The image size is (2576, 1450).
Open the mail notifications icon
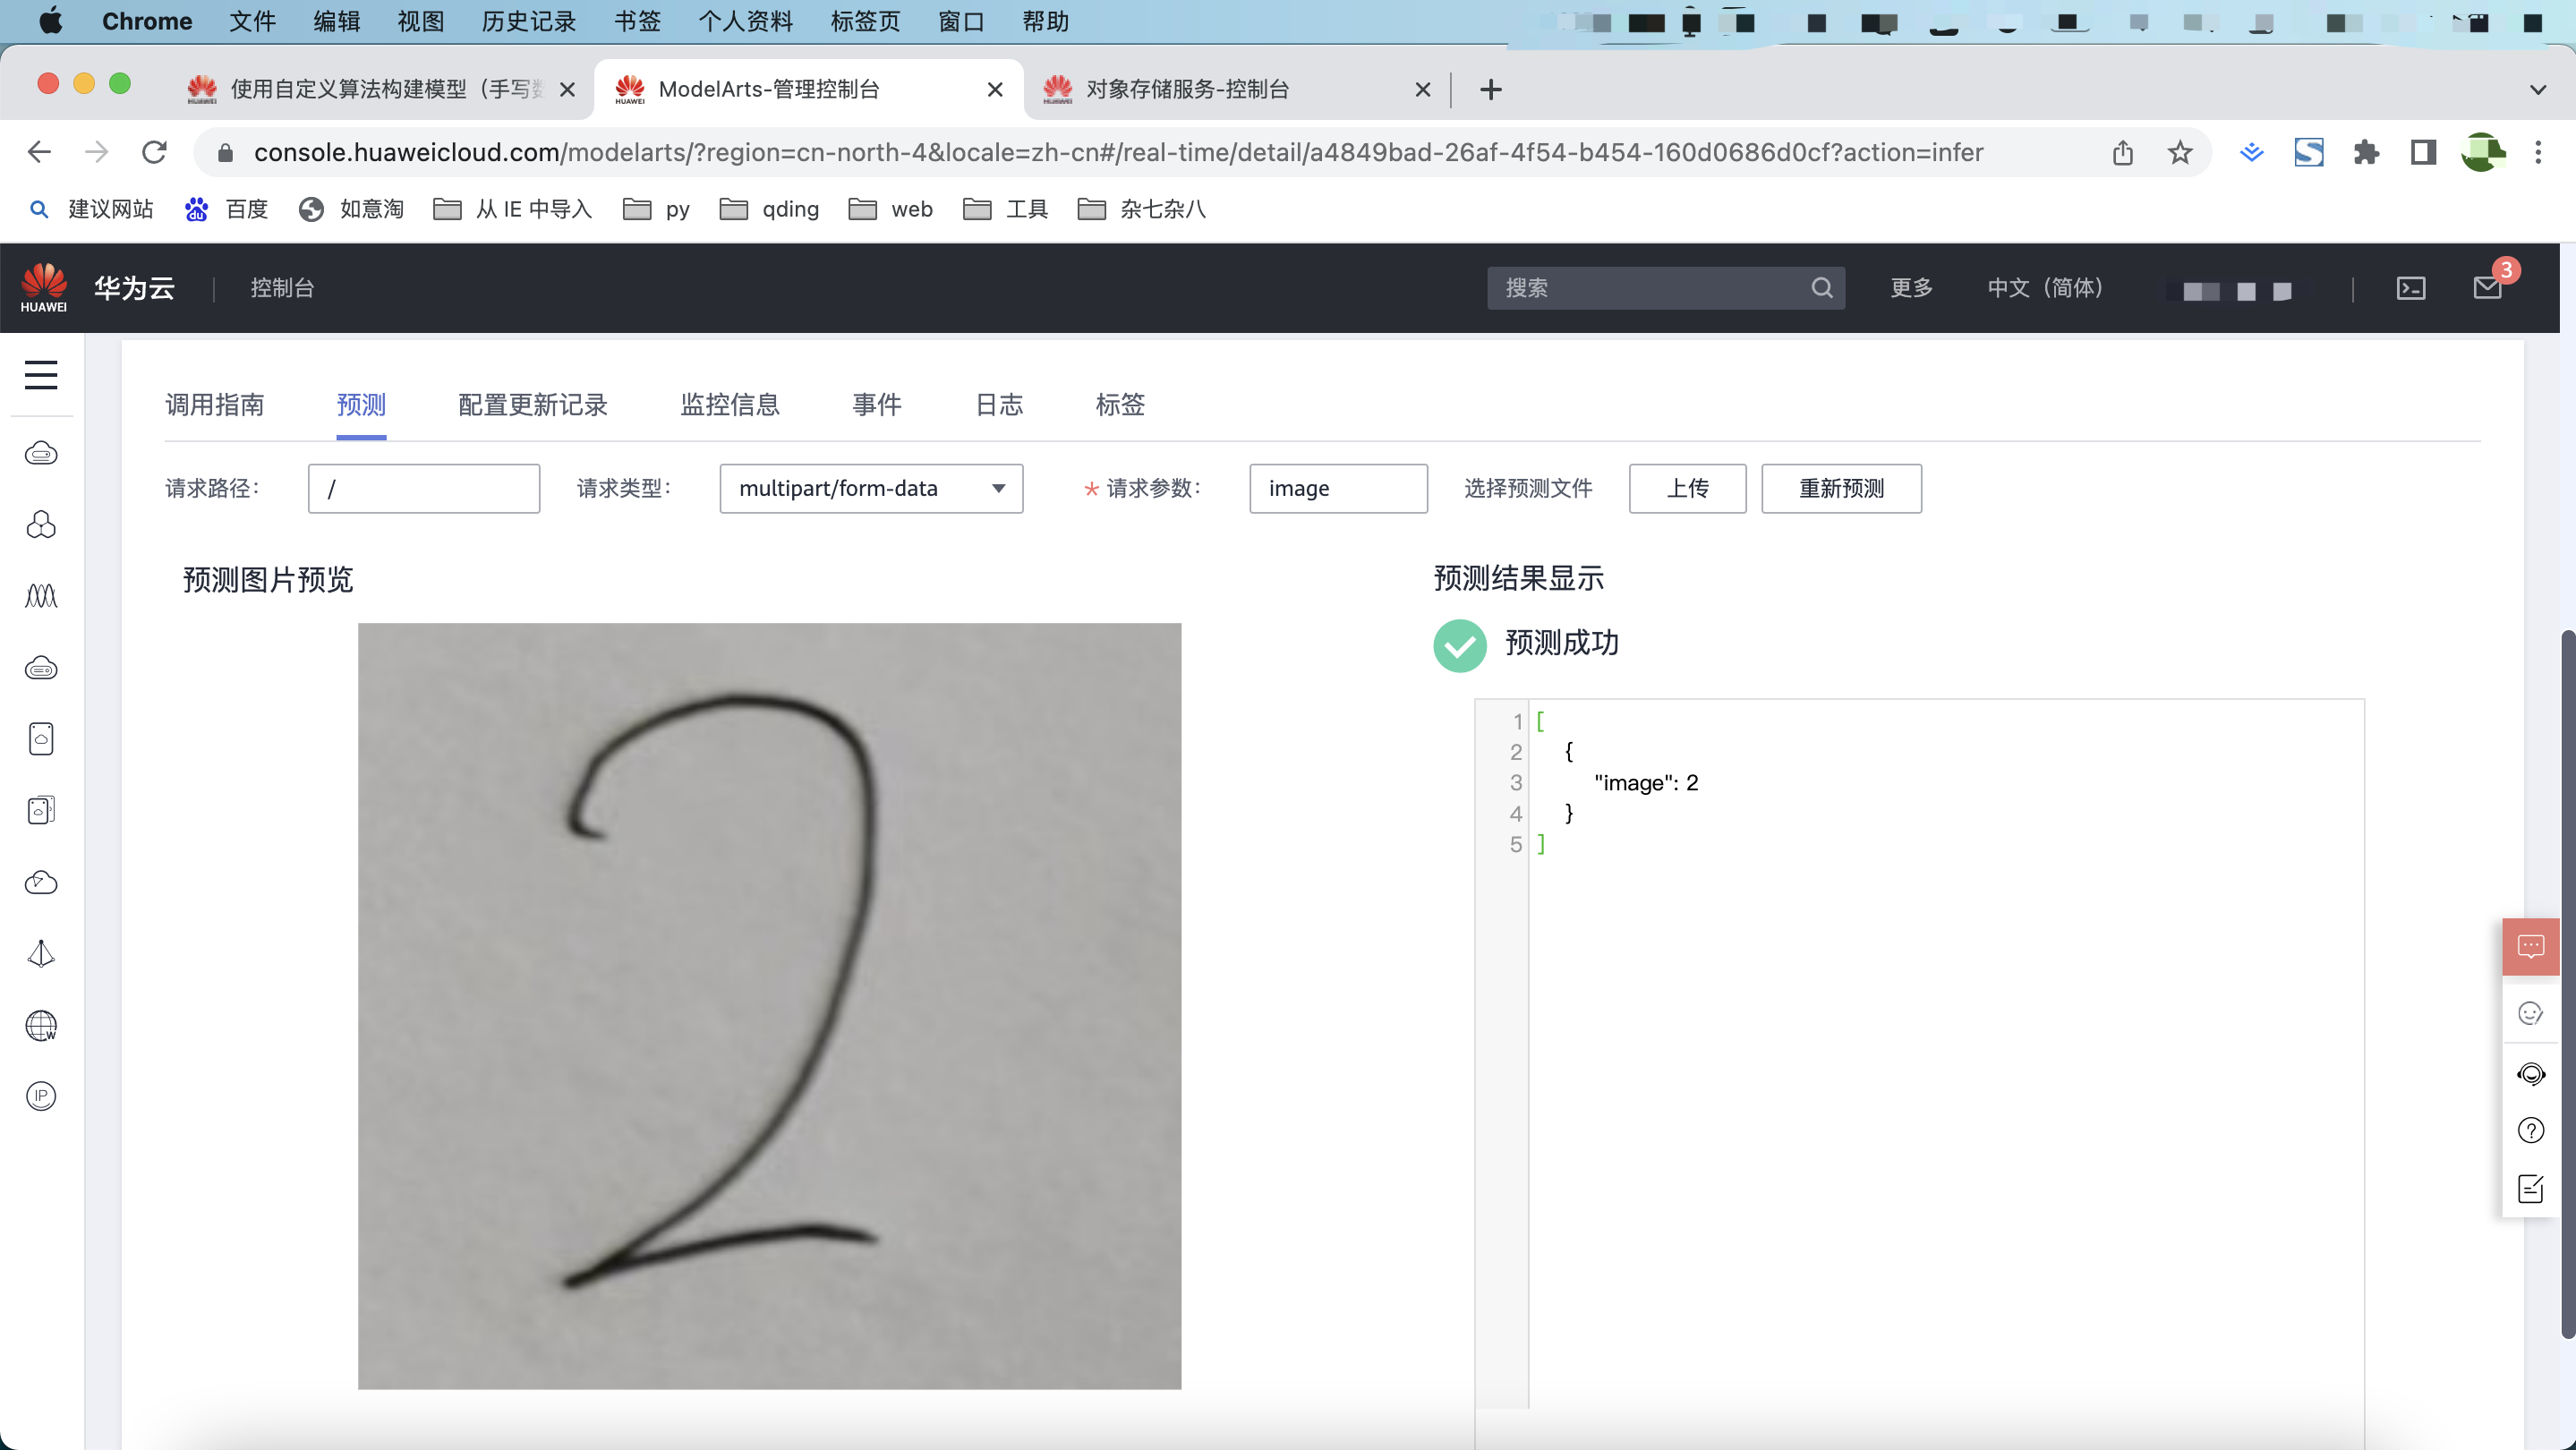2487,289
